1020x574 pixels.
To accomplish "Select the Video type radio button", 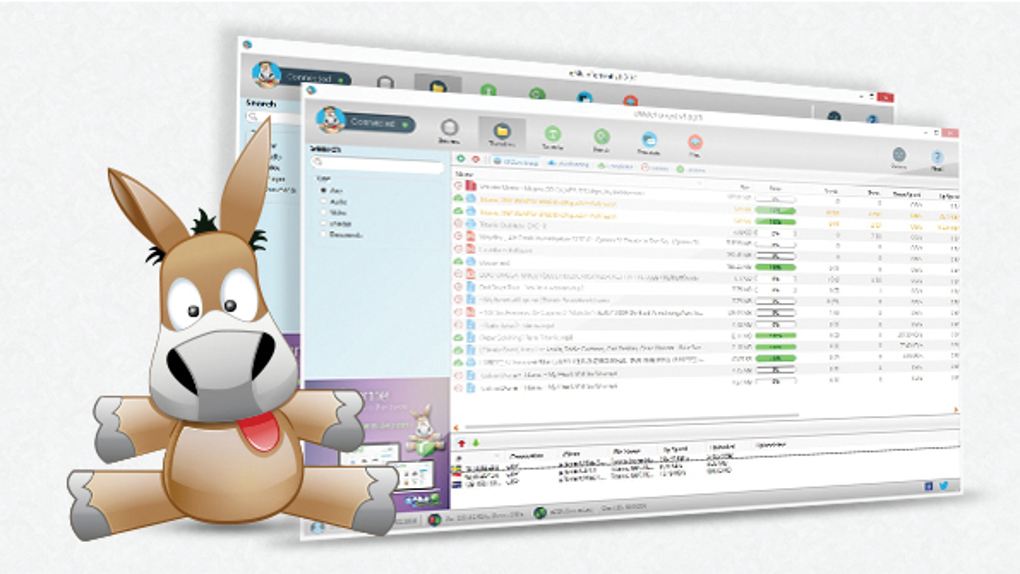I will point(323,212).
